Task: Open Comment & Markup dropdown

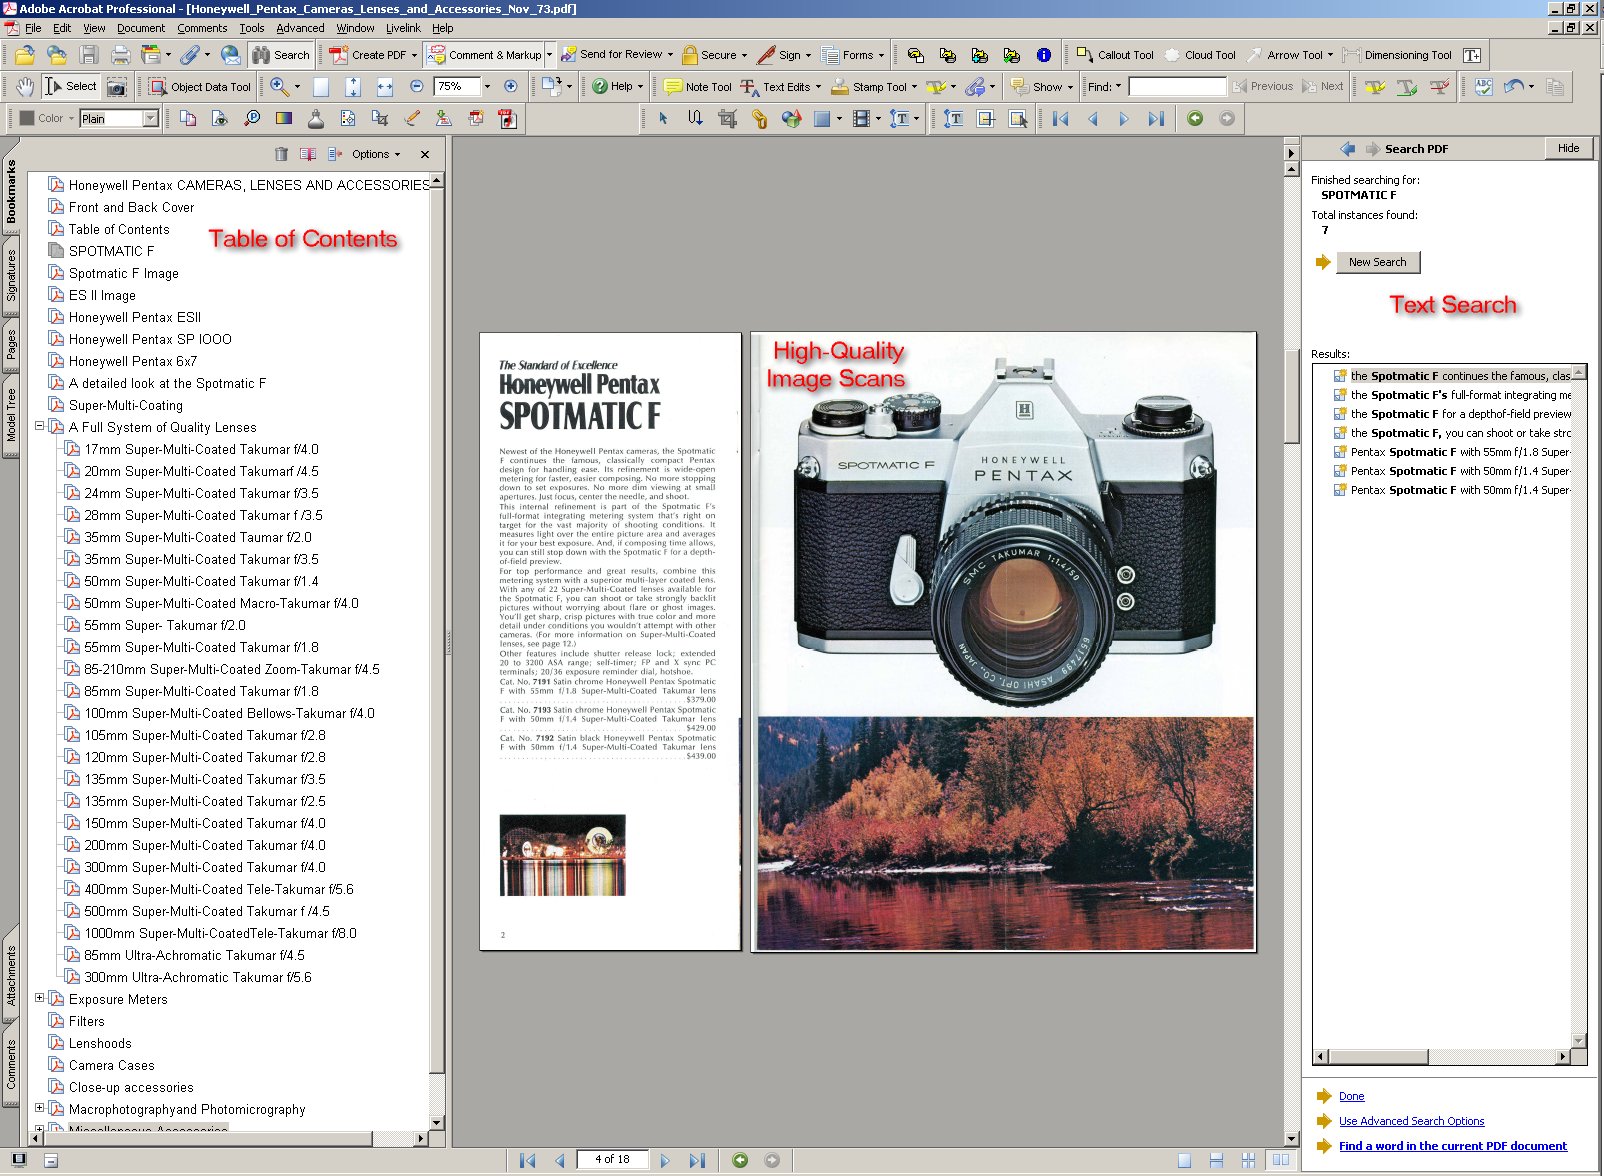Action: [549, 55]
